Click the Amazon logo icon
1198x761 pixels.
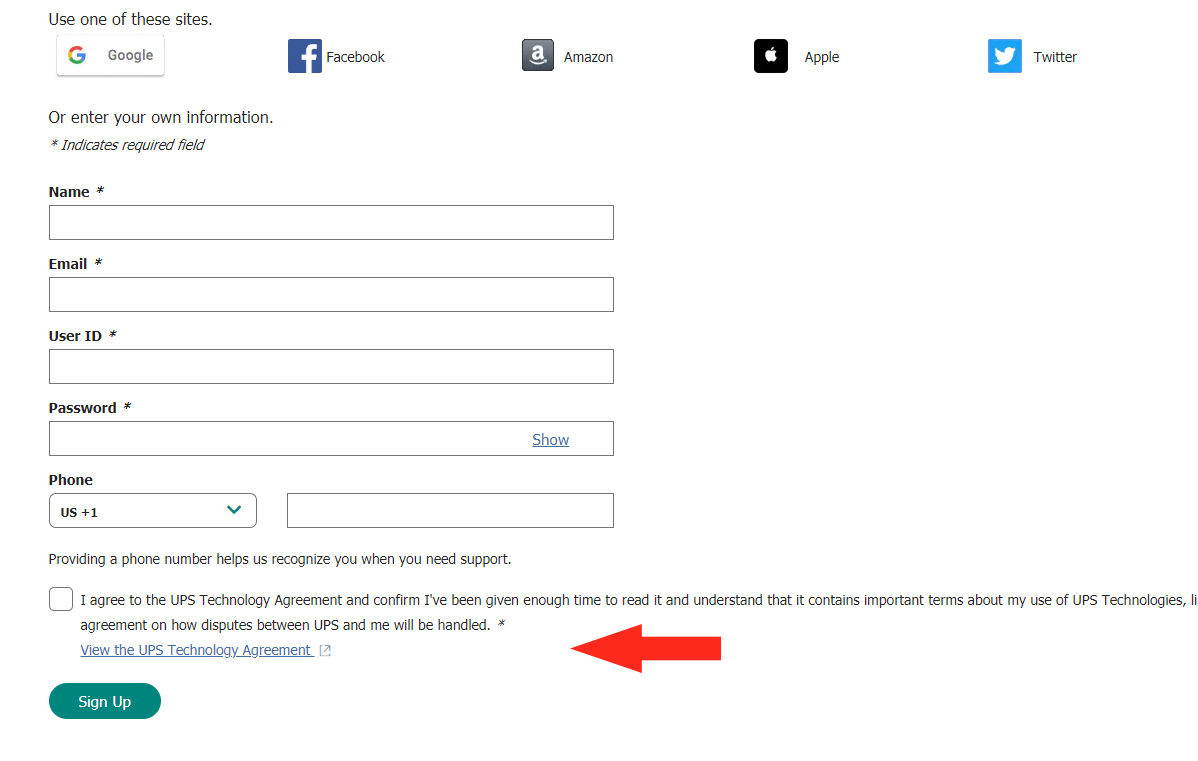[x=537, y=55]
